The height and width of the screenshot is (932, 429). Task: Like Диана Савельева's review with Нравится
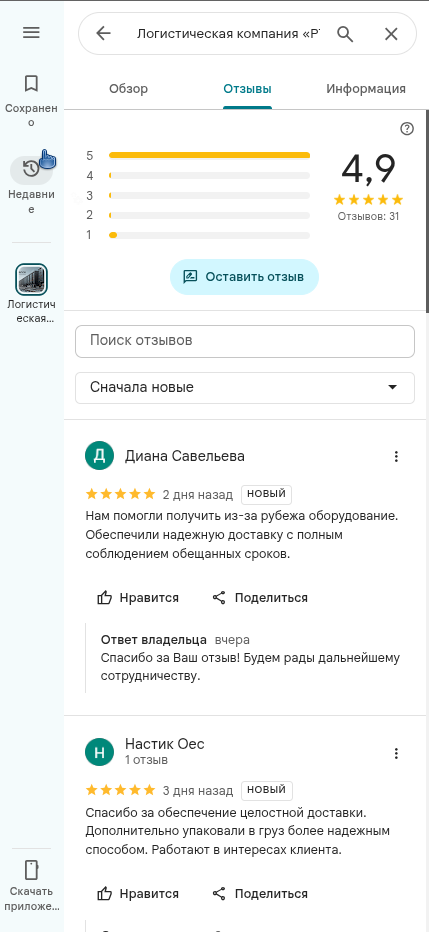[138, 597]
